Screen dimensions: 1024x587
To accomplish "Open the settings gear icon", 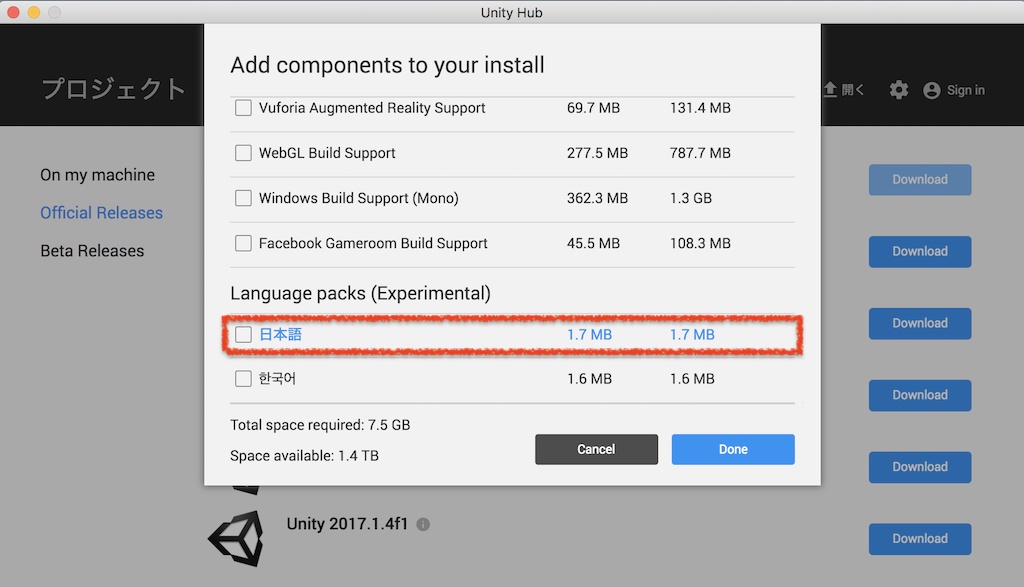I will 899,90.
